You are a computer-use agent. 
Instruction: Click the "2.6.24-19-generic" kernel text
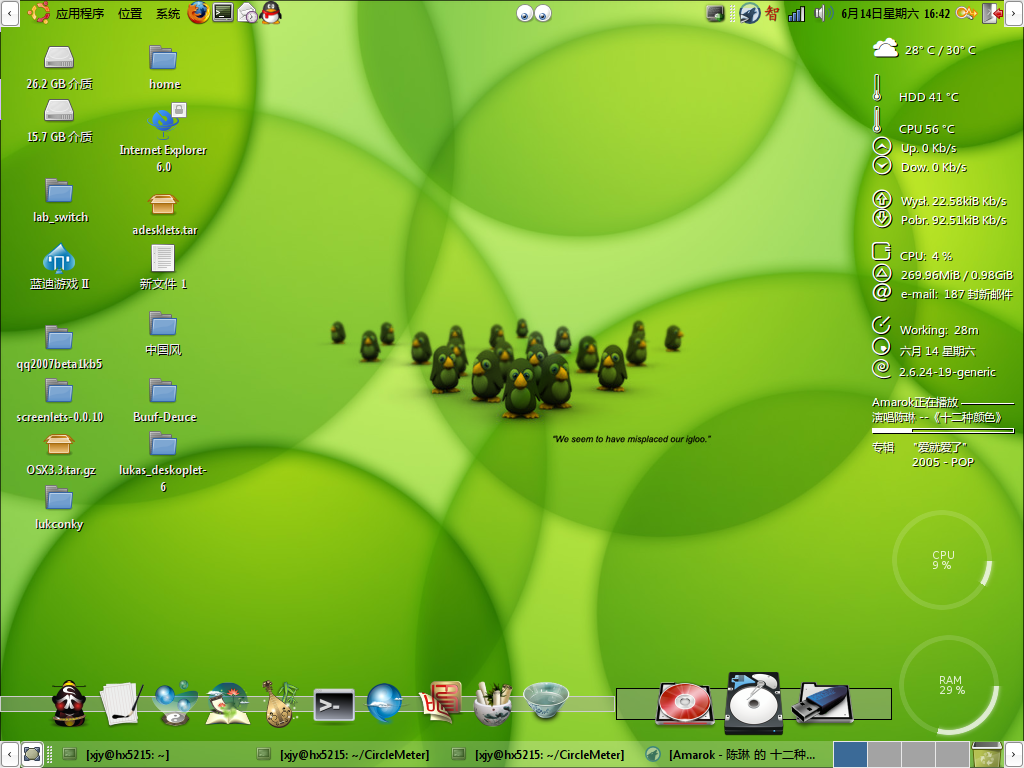pyautogui.click(x=948, y=372)
